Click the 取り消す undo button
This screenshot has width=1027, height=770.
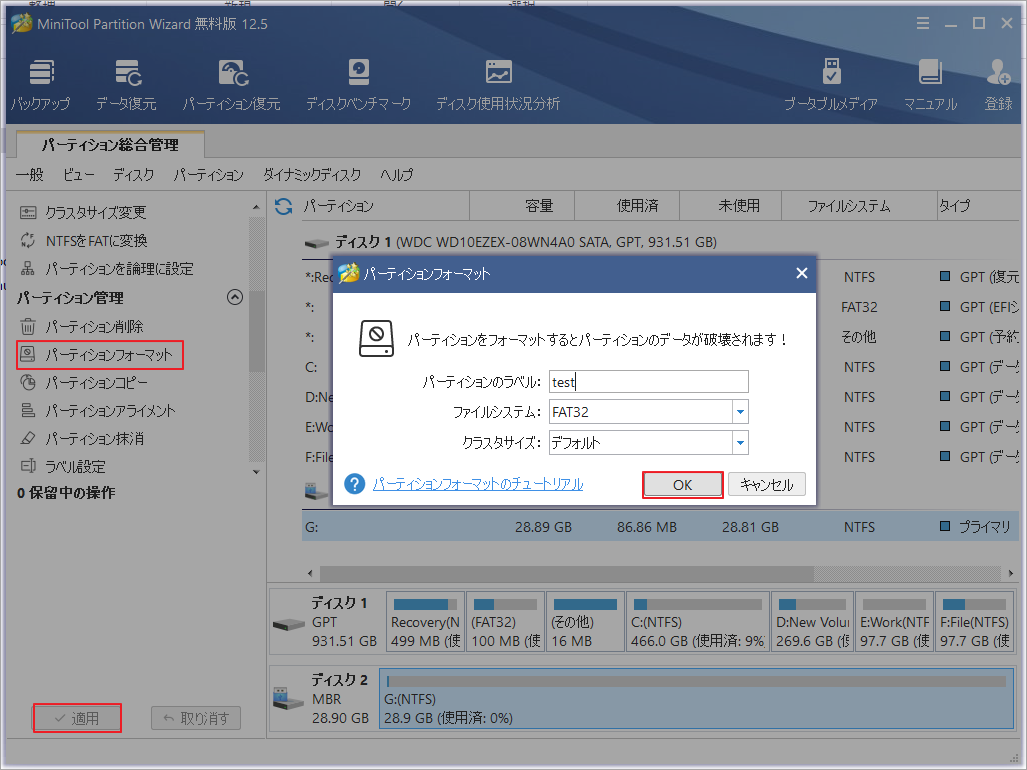196,718
